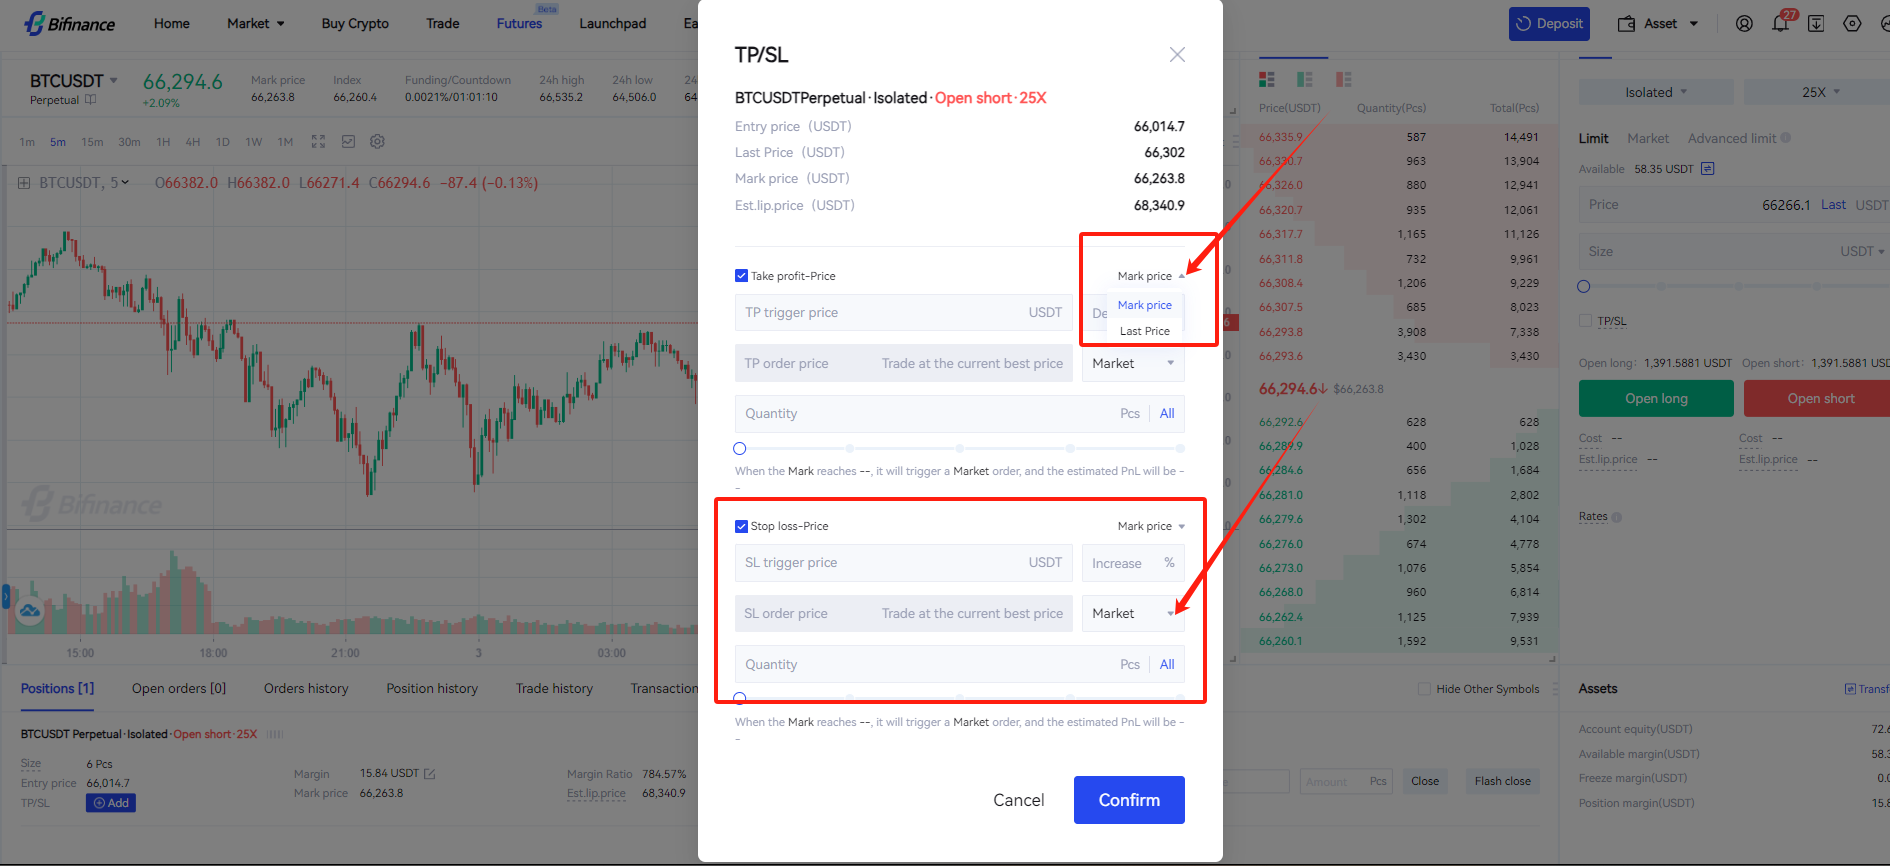Uncheck the Stop loss-Price checkbox
1890x866 pixels.
coord(741,526)
